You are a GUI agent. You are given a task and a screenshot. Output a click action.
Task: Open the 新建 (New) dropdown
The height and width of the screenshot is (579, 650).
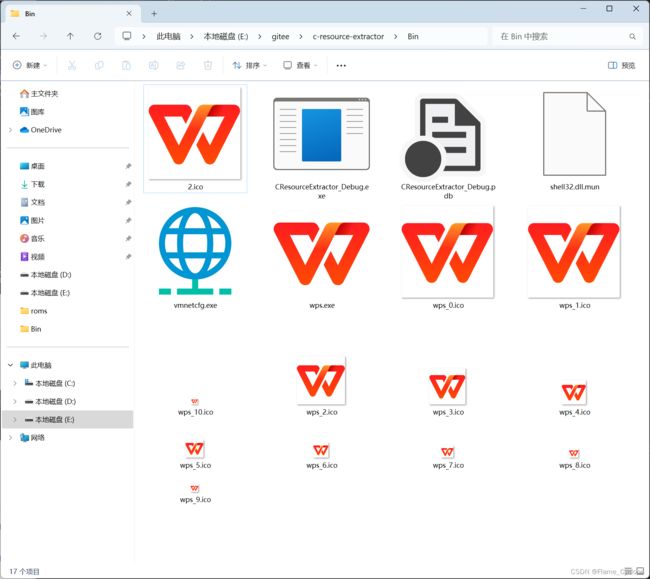(x=30, y=65)
